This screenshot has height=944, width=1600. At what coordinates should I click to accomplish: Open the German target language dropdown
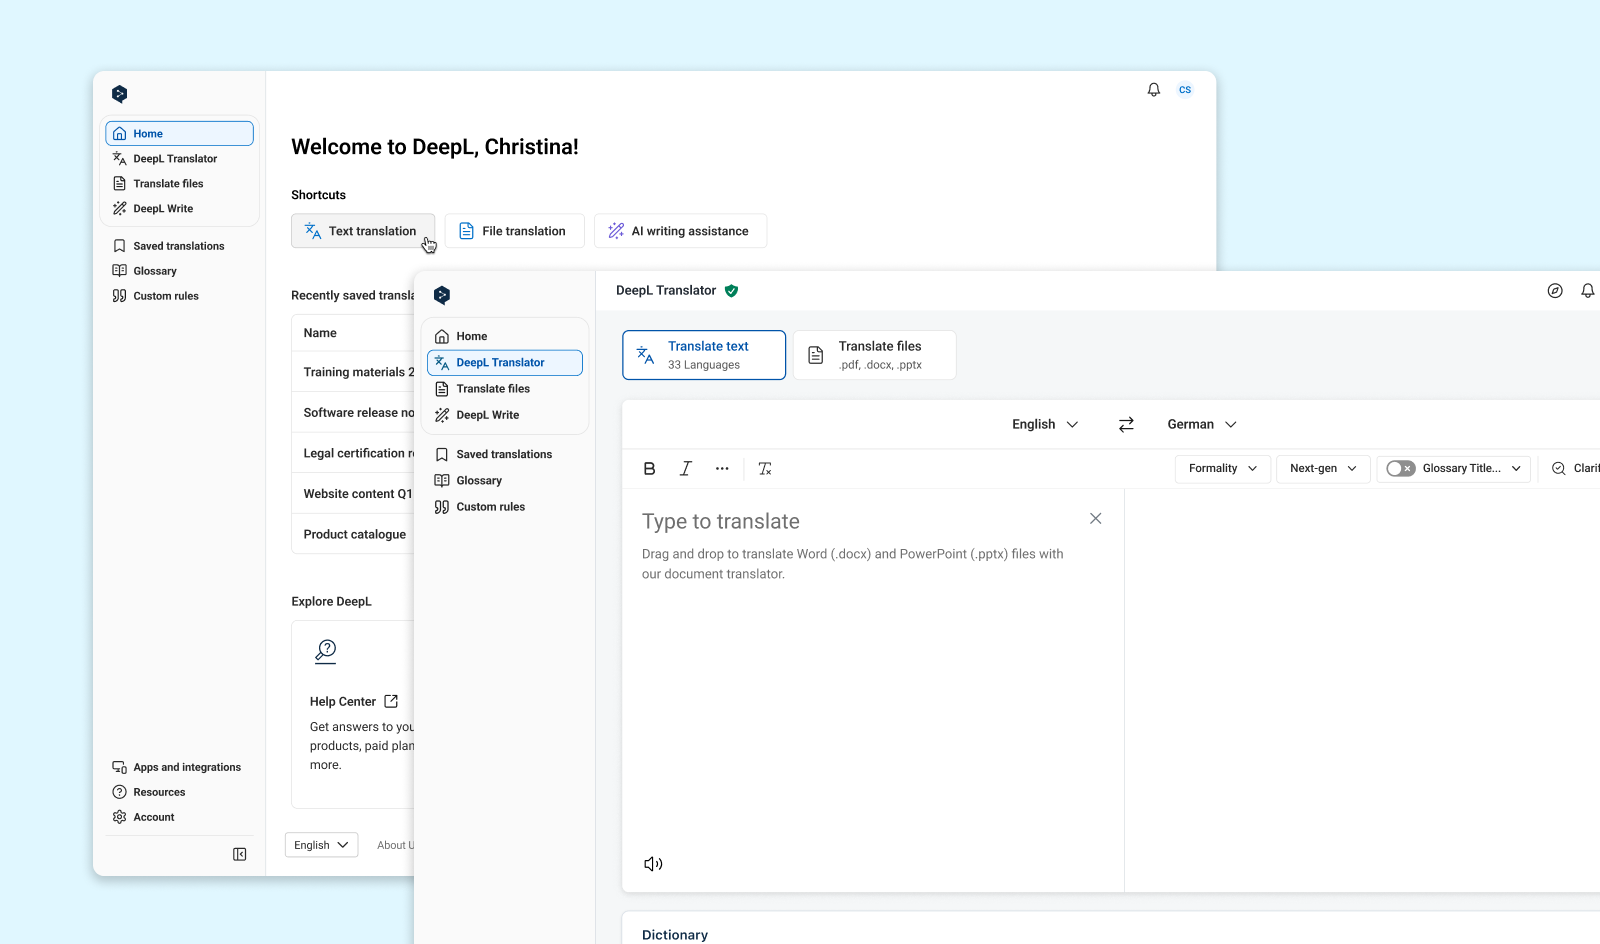tap(1202, 425)
